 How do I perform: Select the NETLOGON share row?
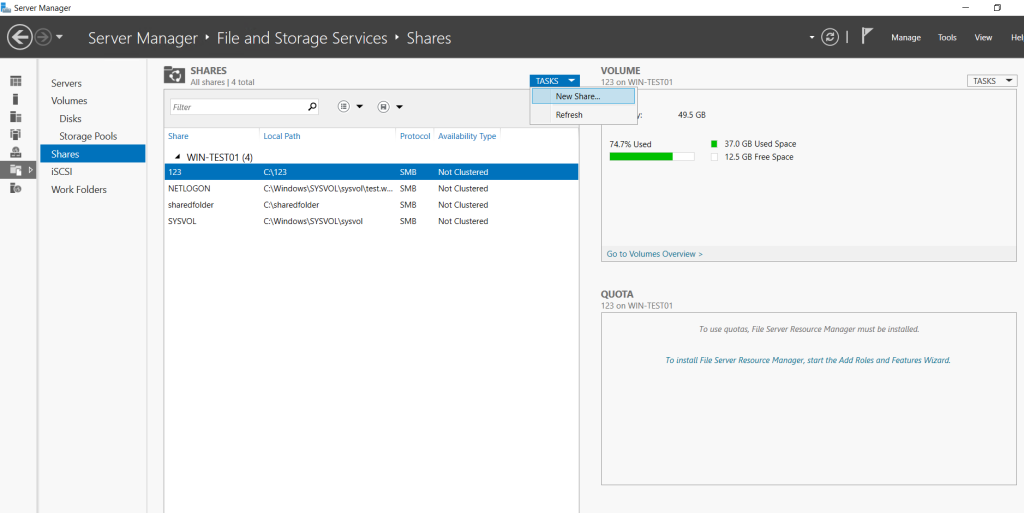(x=371, y=189)
